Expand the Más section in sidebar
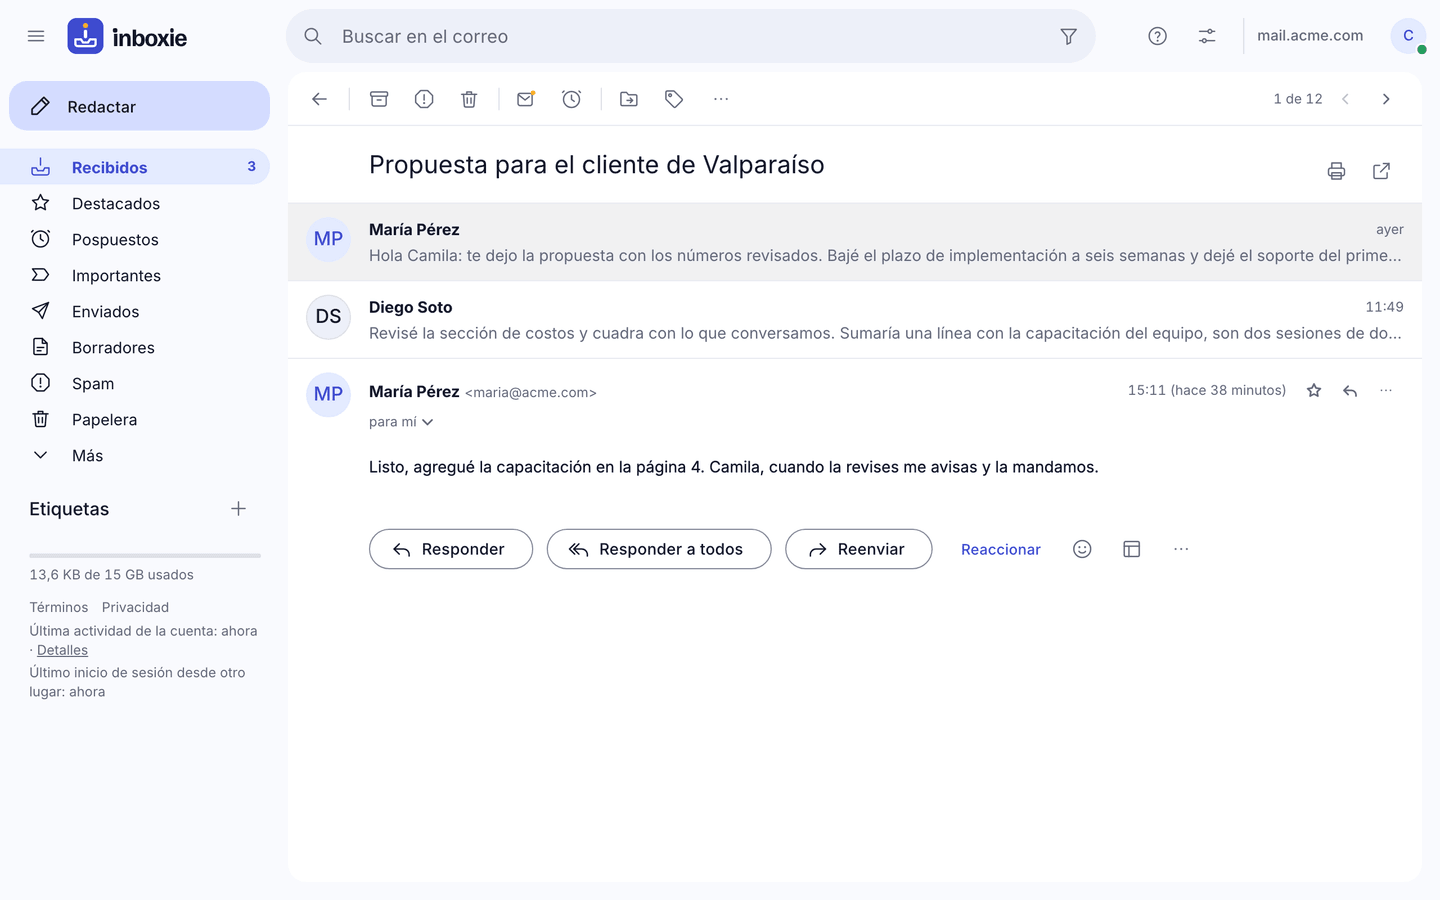Screen dimensions: 1440x900 pyautogui.click(x=135, y=456)
